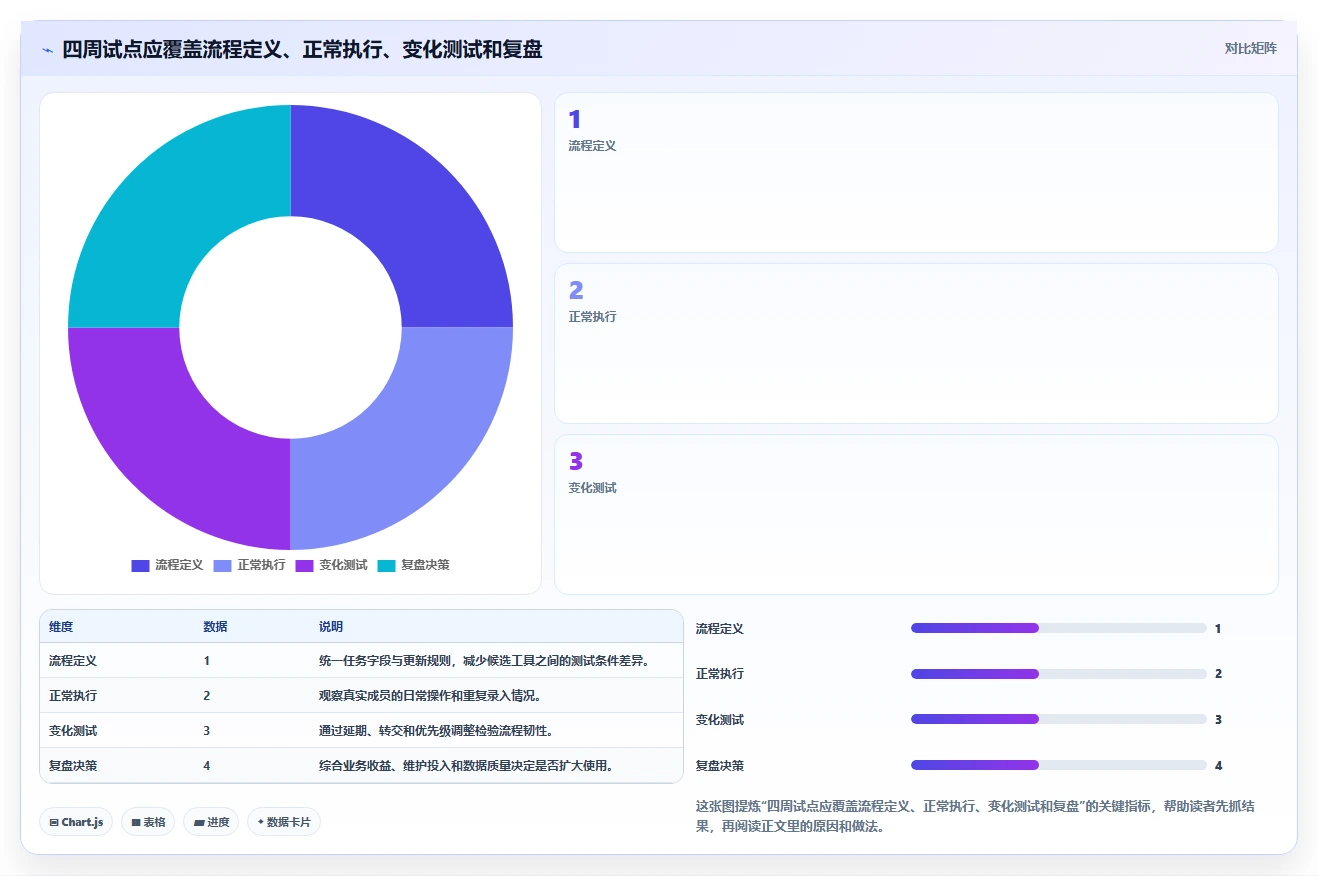Click the description starting 综合业务收益
The image size is (1318, 876).
tap(466, 766)
